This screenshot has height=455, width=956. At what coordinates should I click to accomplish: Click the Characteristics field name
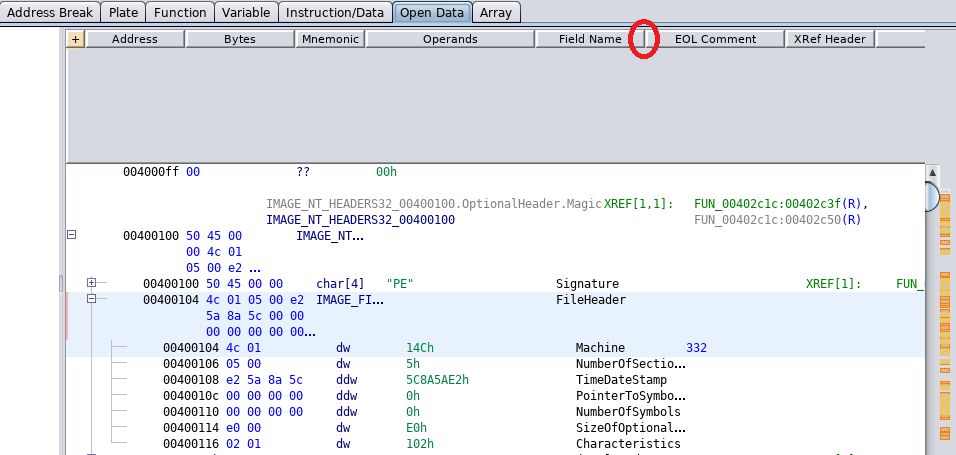coord(628,443)
